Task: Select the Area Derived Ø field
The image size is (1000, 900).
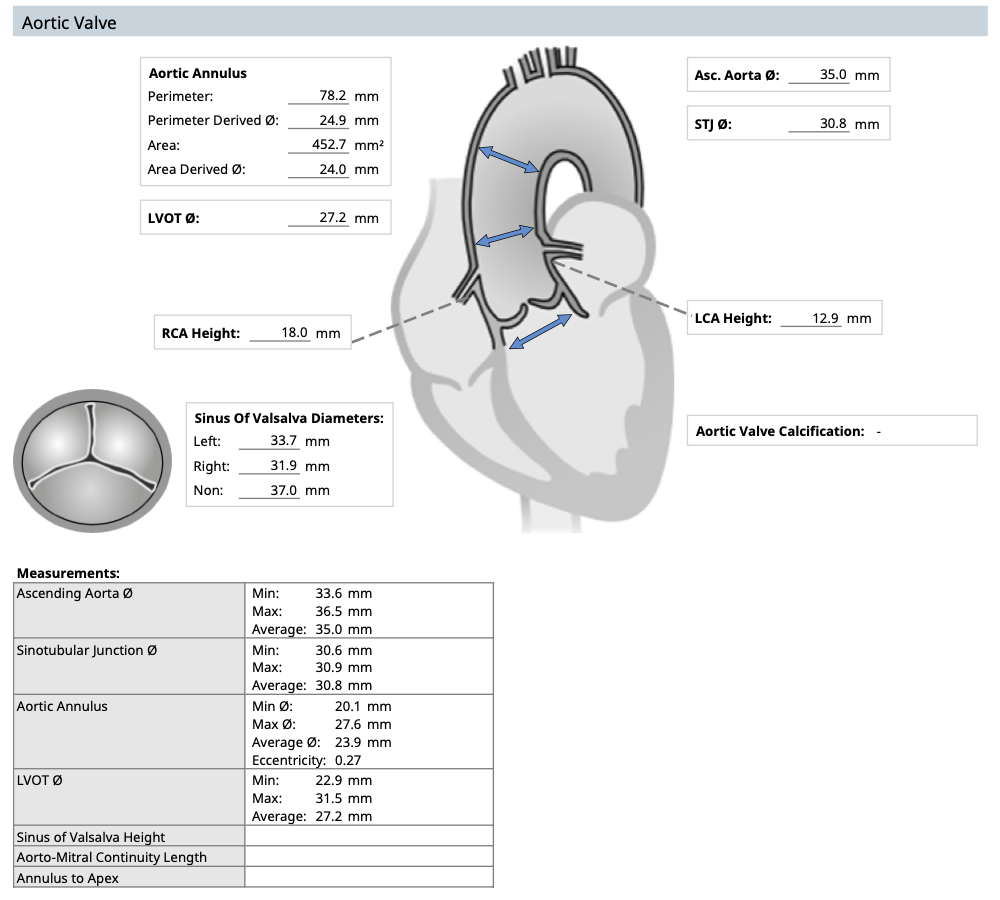Action: click(x=319, y=169)
